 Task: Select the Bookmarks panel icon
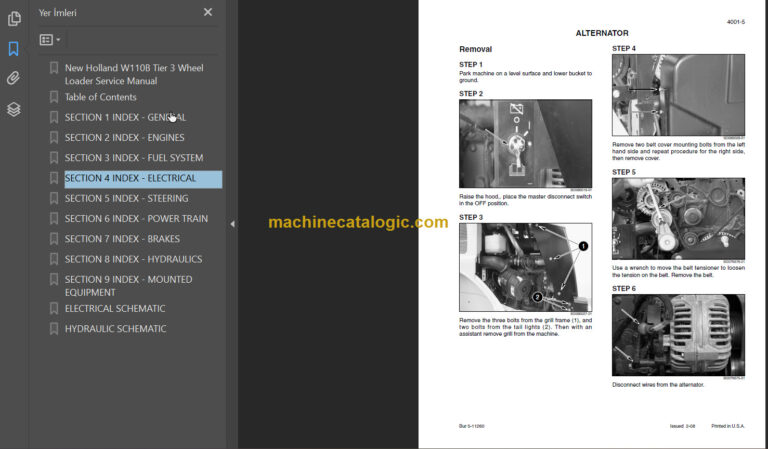[14, 48]
